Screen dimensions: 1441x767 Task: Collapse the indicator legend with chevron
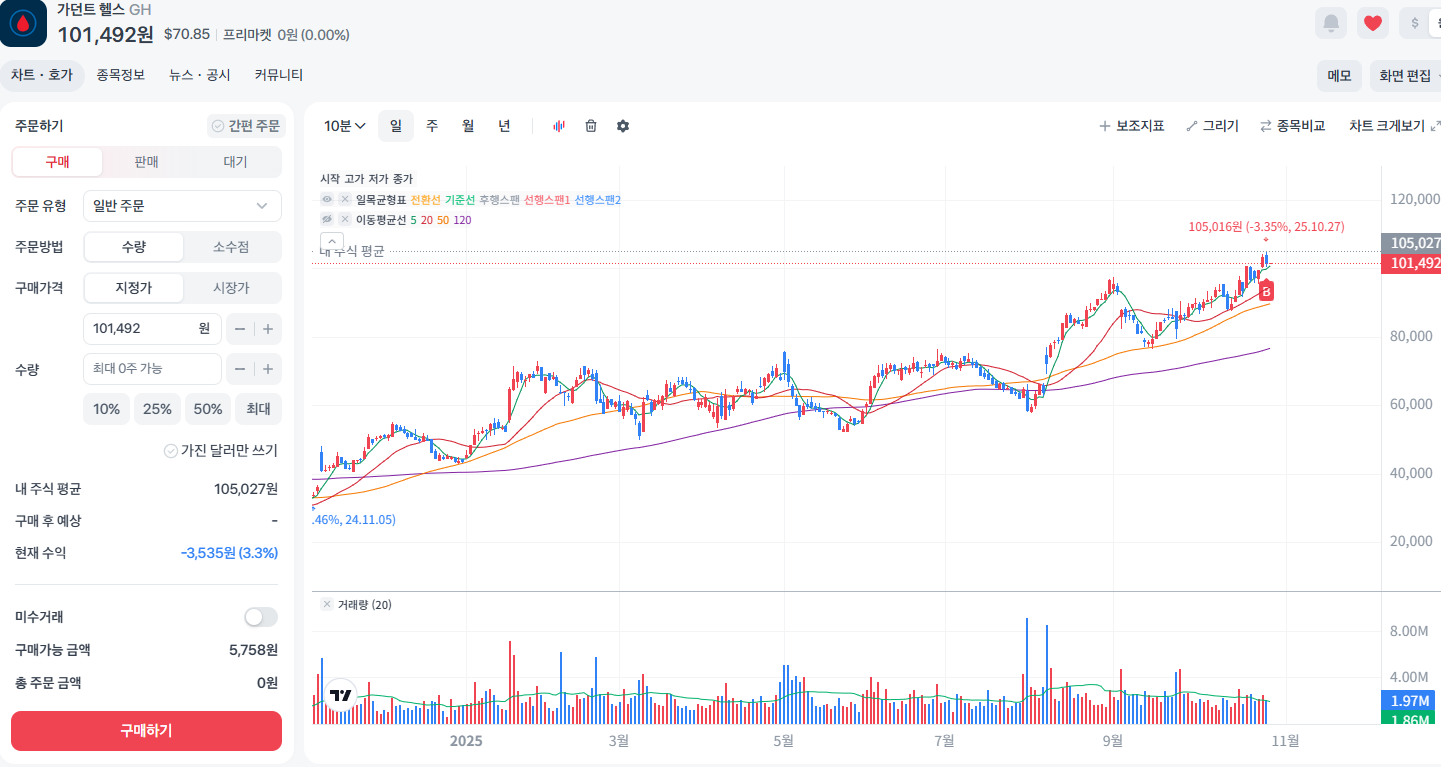tap(332, 241)
